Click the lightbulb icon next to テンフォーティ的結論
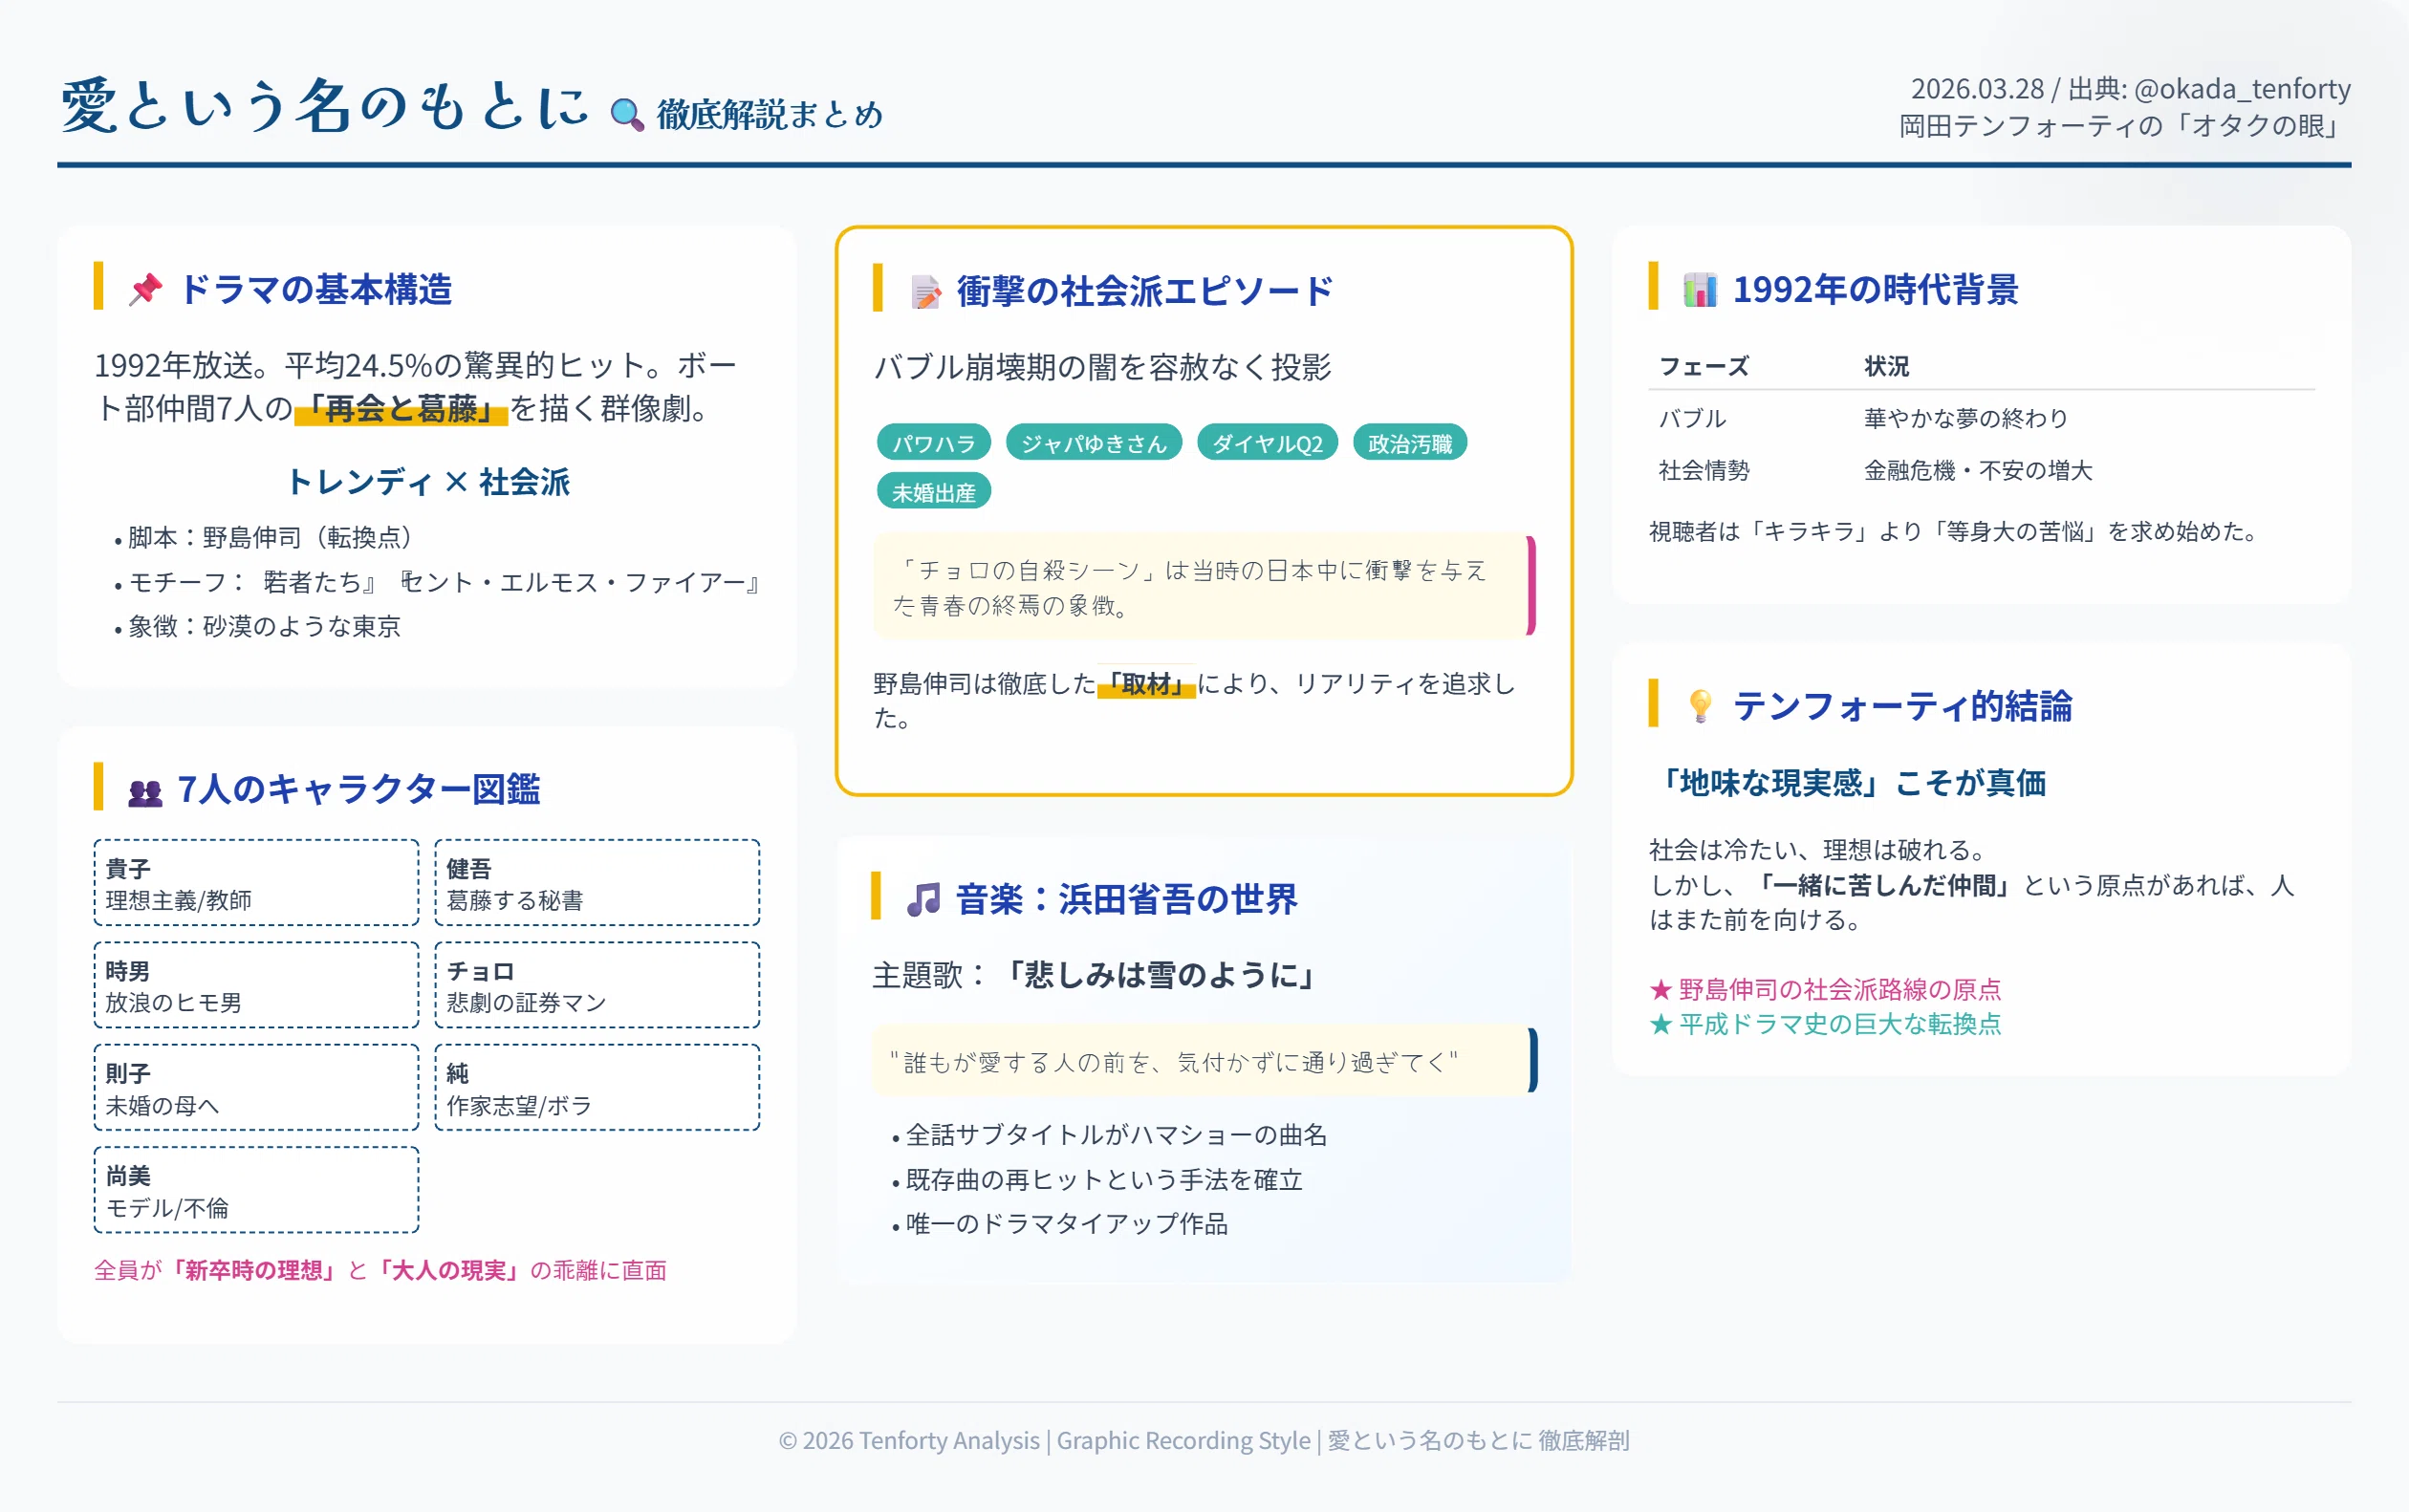Screen dimensions: 2409x1512 pos(1700,706)
